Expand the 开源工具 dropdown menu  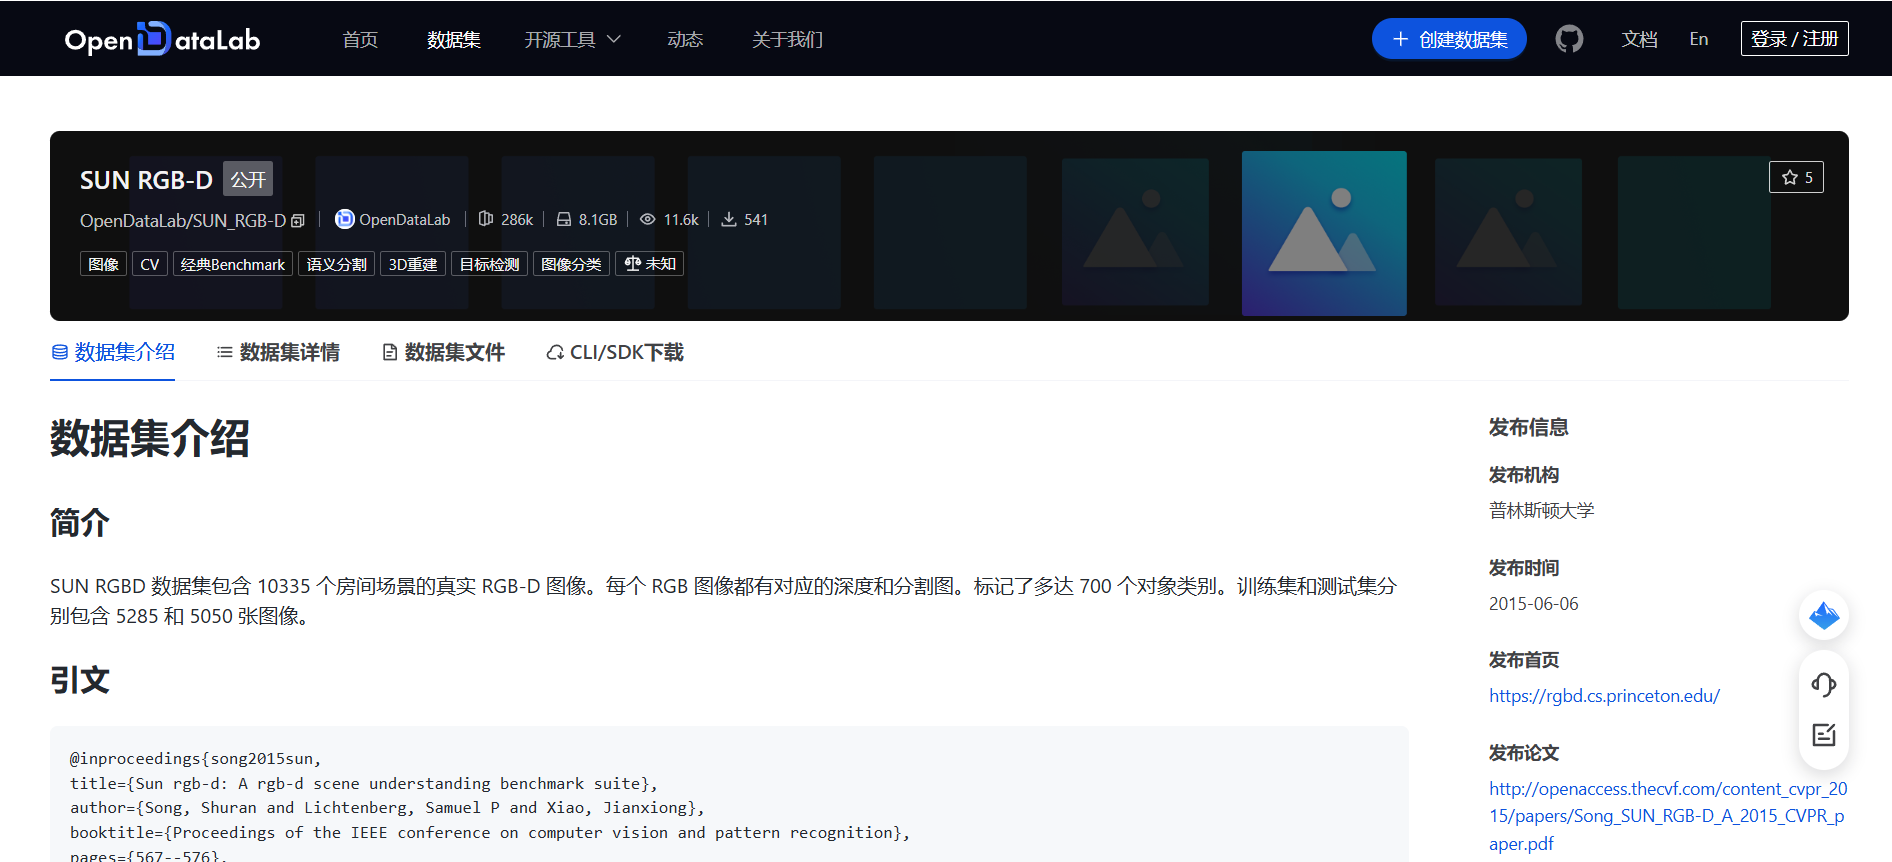point(572,39)
